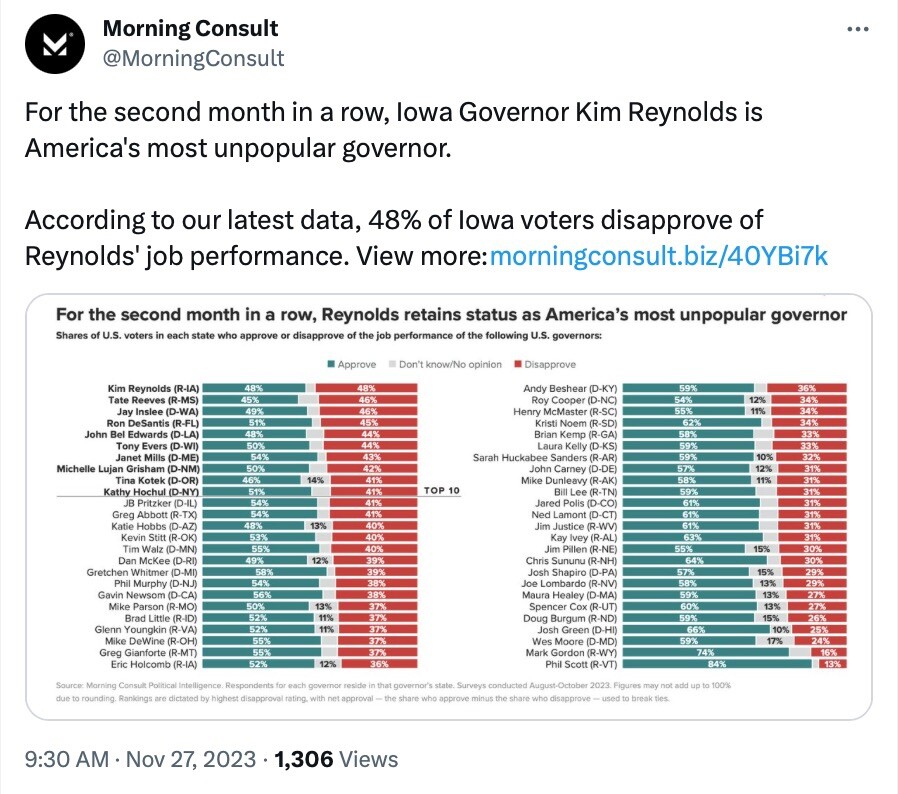This screenshot has height=794, width=898.
Task: Click the Andy Beshear (D-KY) row label
Action: [570, 388]
